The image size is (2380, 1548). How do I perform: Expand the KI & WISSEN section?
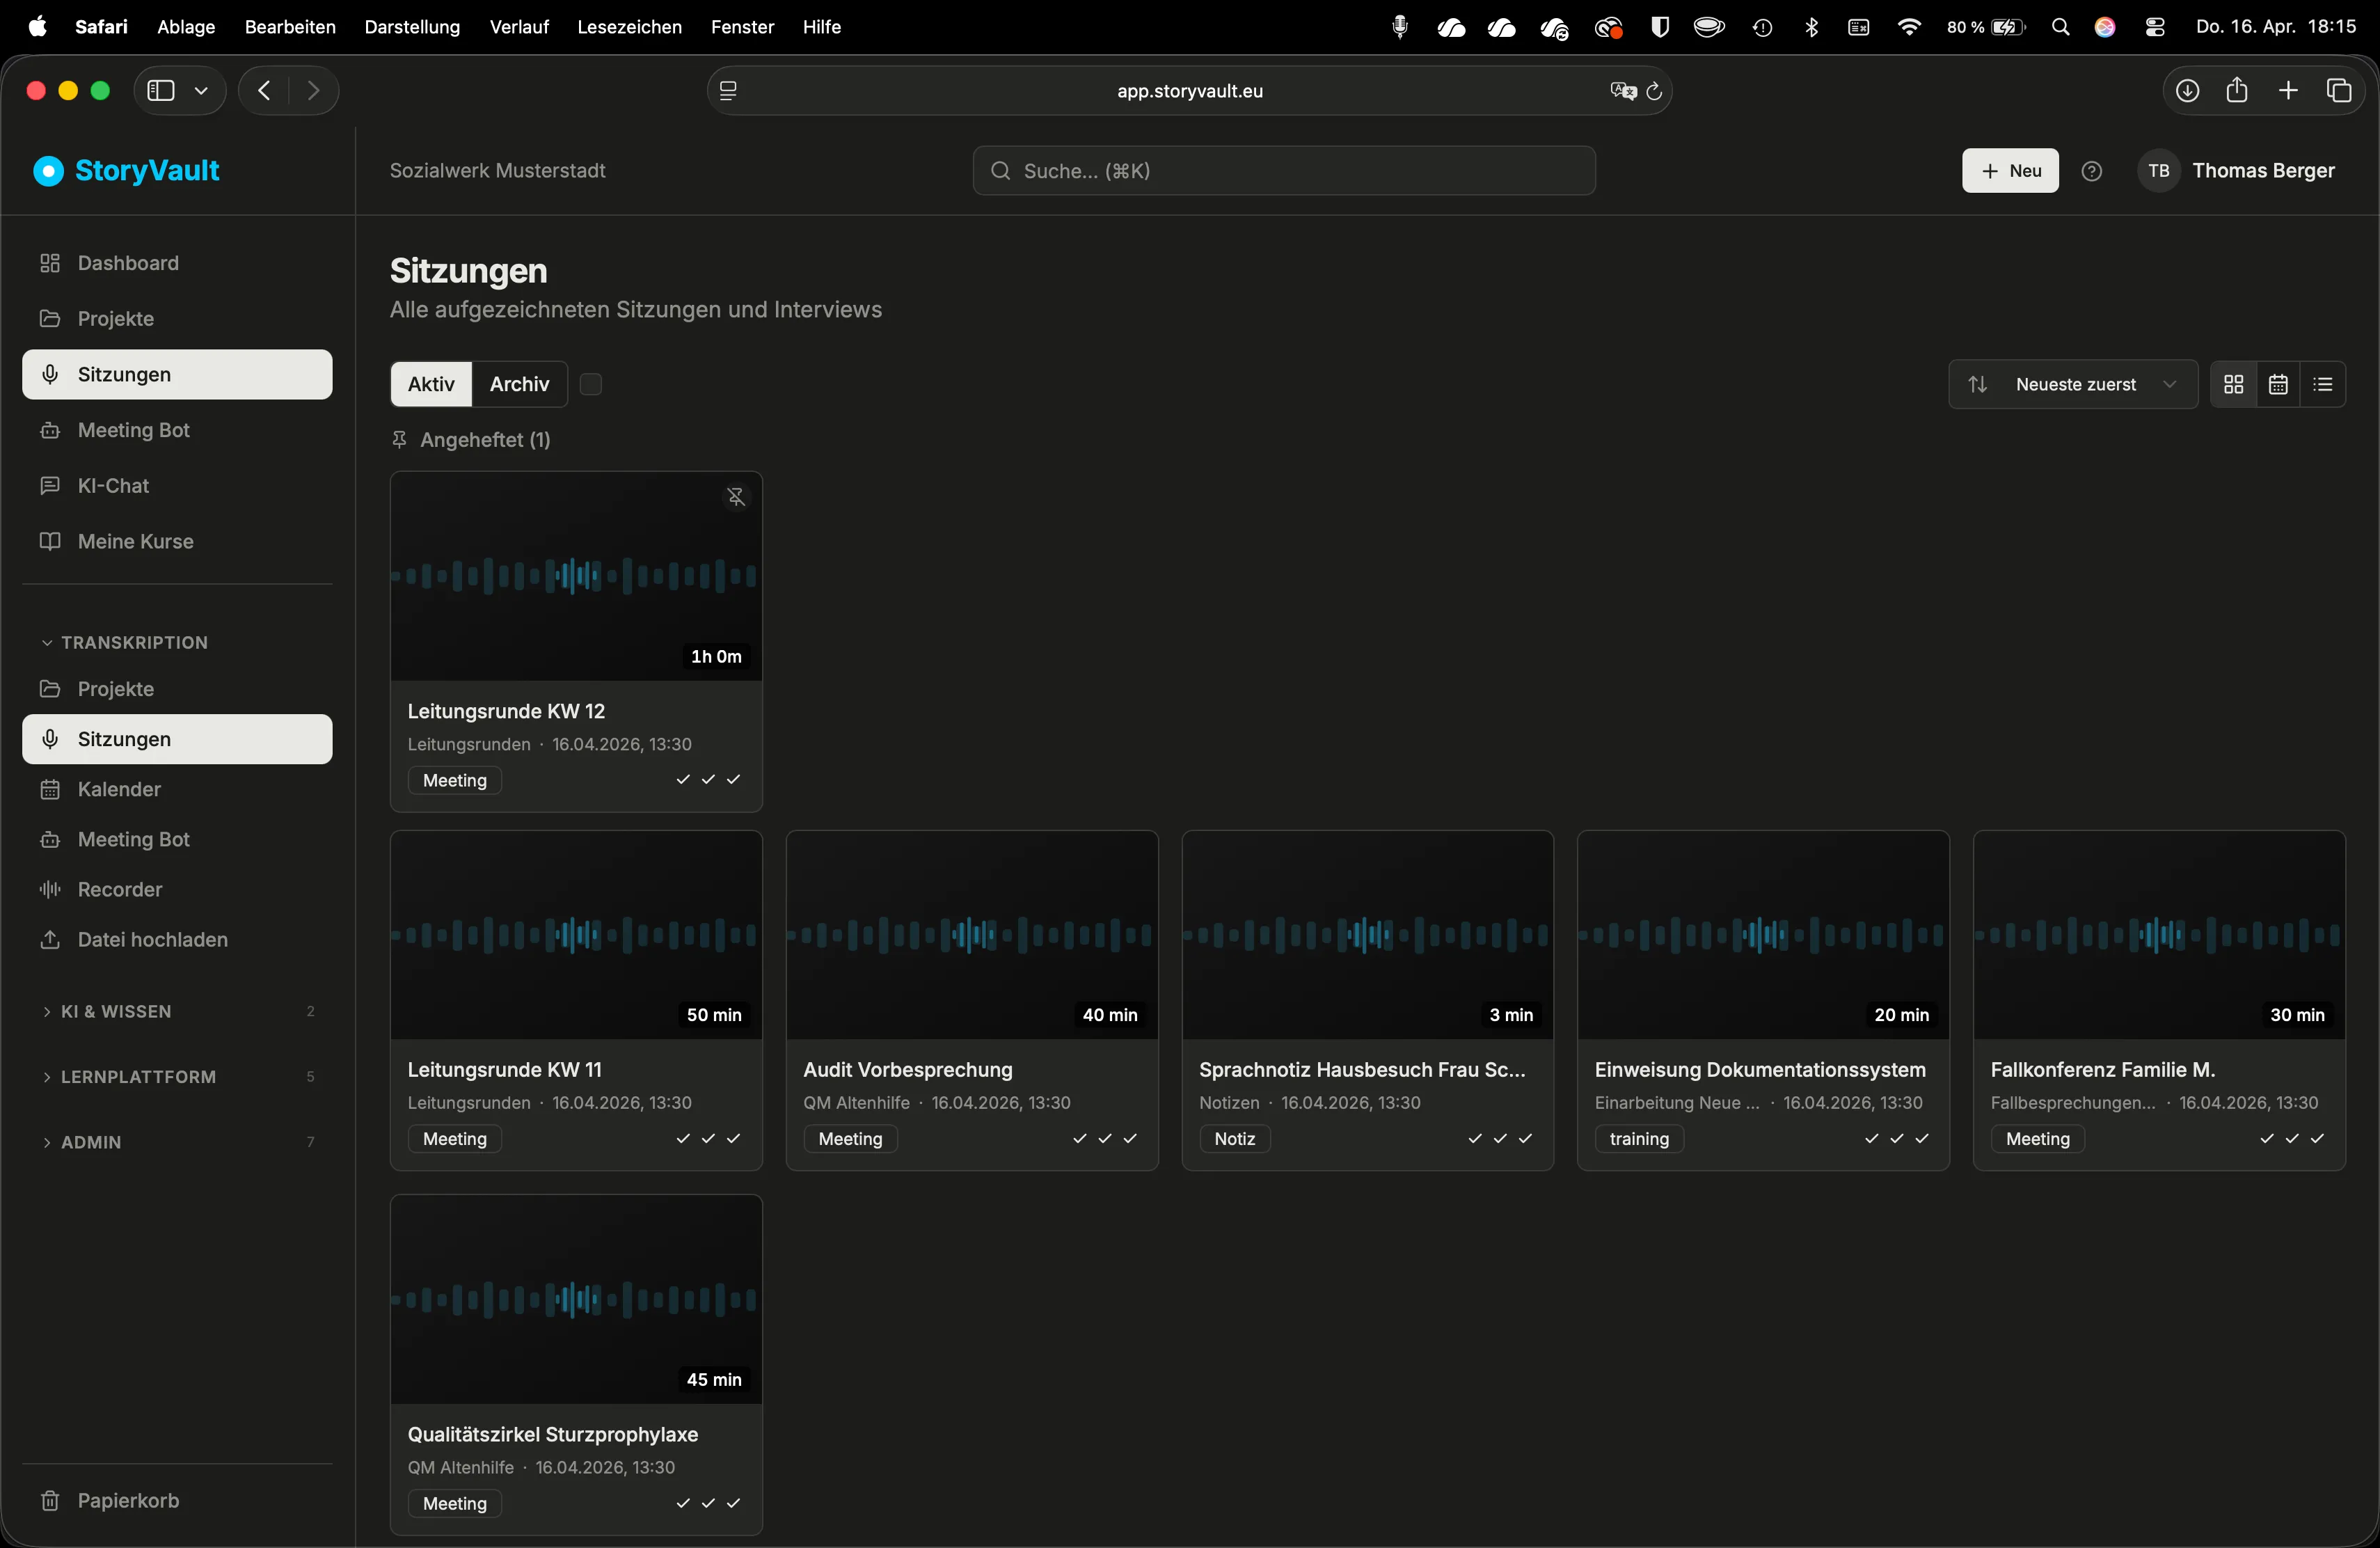pos(177,1012)
